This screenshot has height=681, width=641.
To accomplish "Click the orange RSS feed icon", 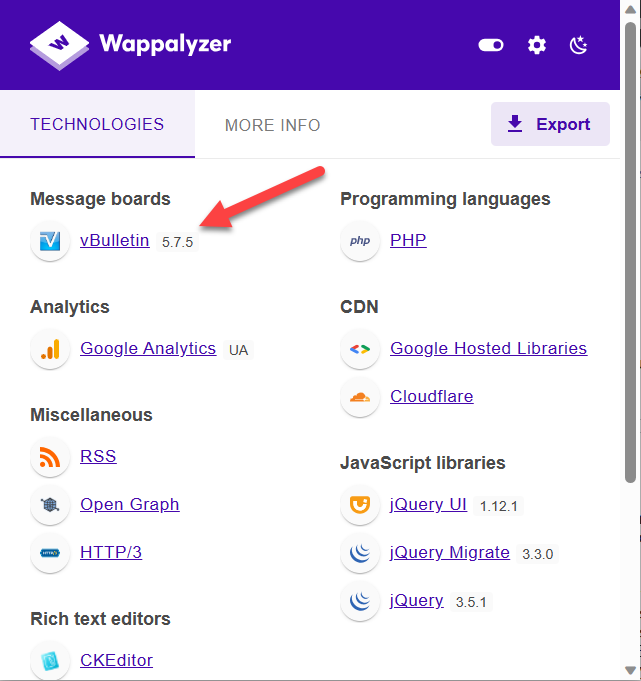I will [50, 457].
